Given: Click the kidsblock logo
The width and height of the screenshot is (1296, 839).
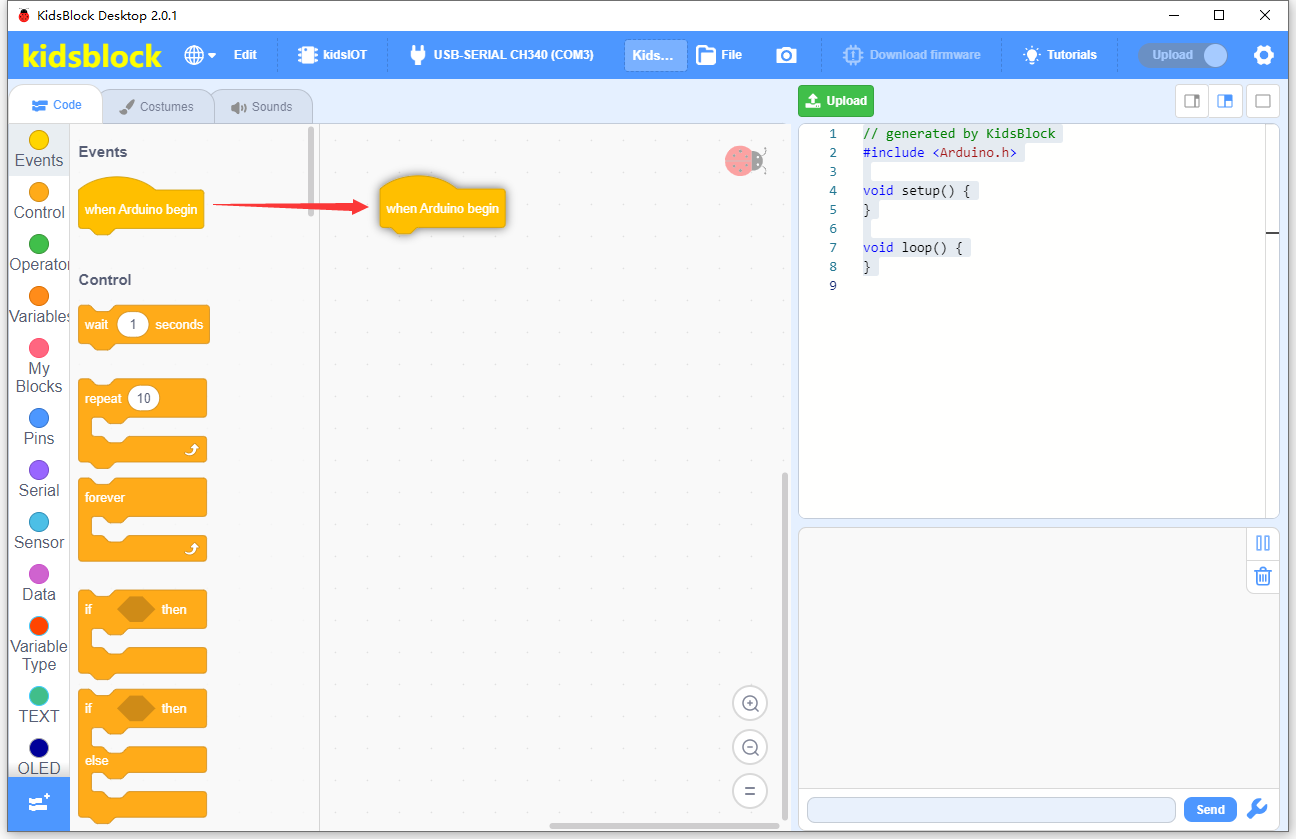Looking at the screenshot, I should pos(92,55).
